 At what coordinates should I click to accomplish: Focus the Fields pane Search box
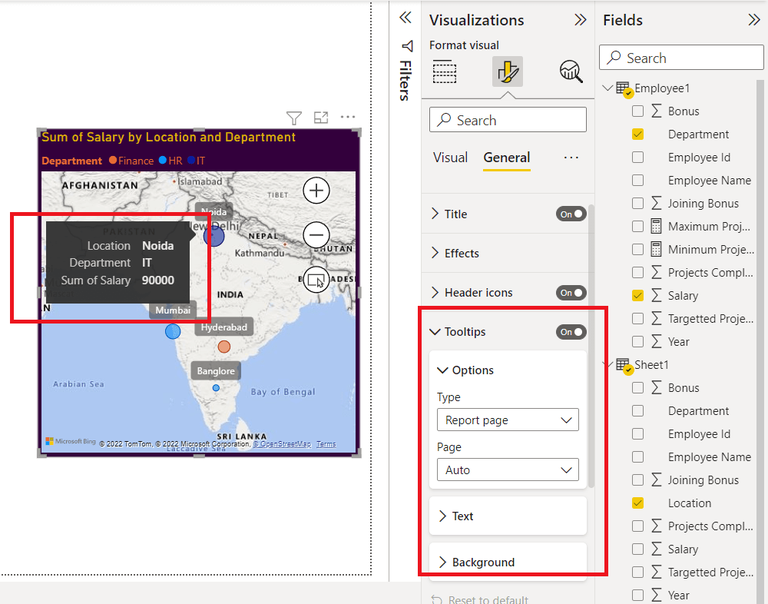coord(681,58)
